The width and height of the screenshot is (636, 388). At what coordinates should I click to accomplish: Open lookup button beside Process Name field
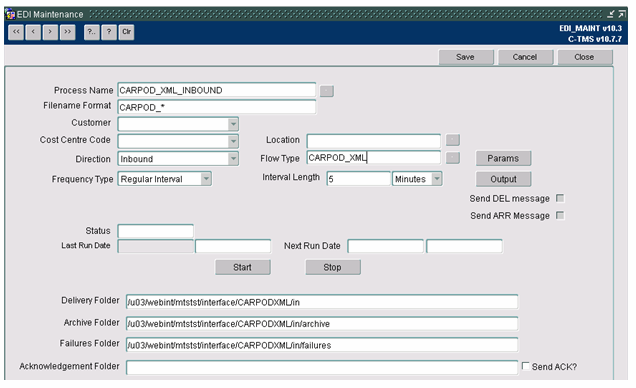click(327, 91)
